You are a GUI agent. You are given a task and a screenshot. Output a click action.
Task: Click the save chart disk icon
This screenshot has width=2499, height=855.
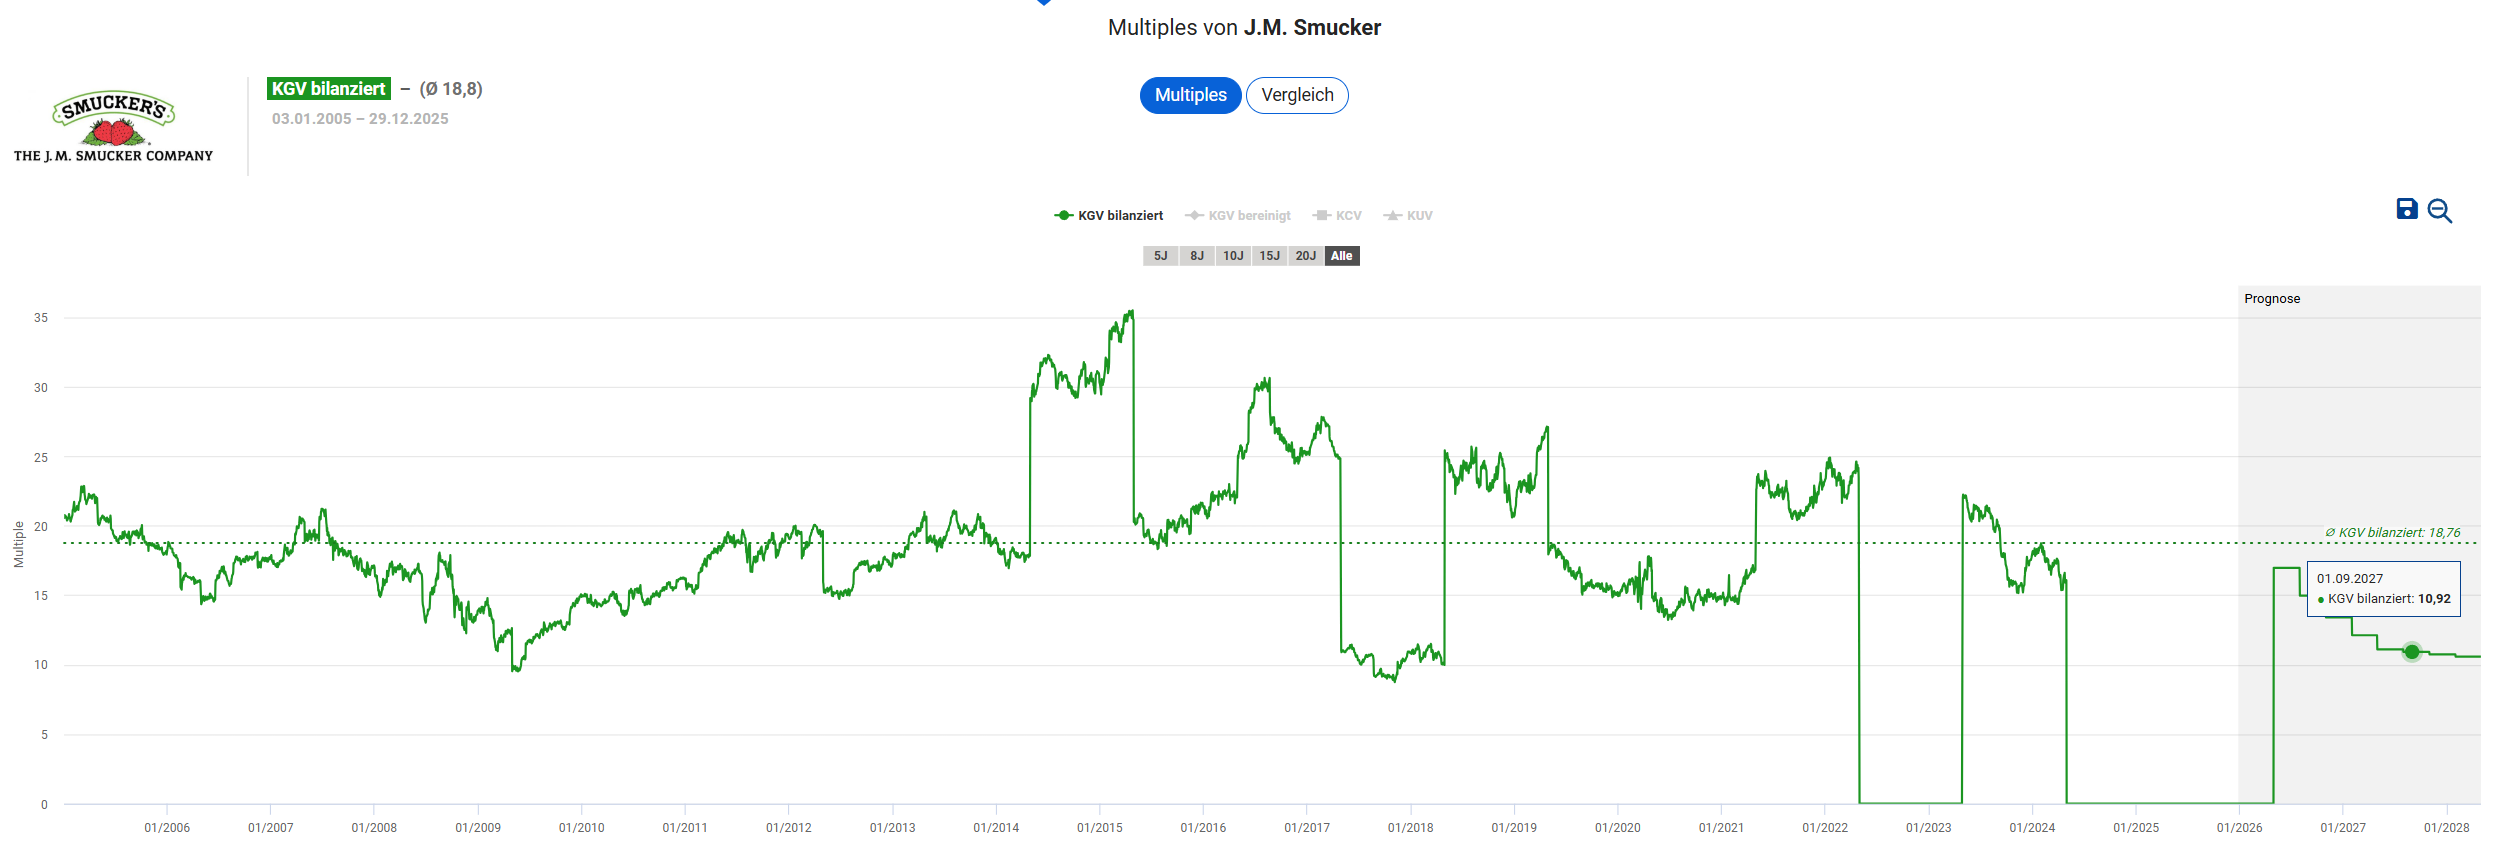coord(2406,209)
